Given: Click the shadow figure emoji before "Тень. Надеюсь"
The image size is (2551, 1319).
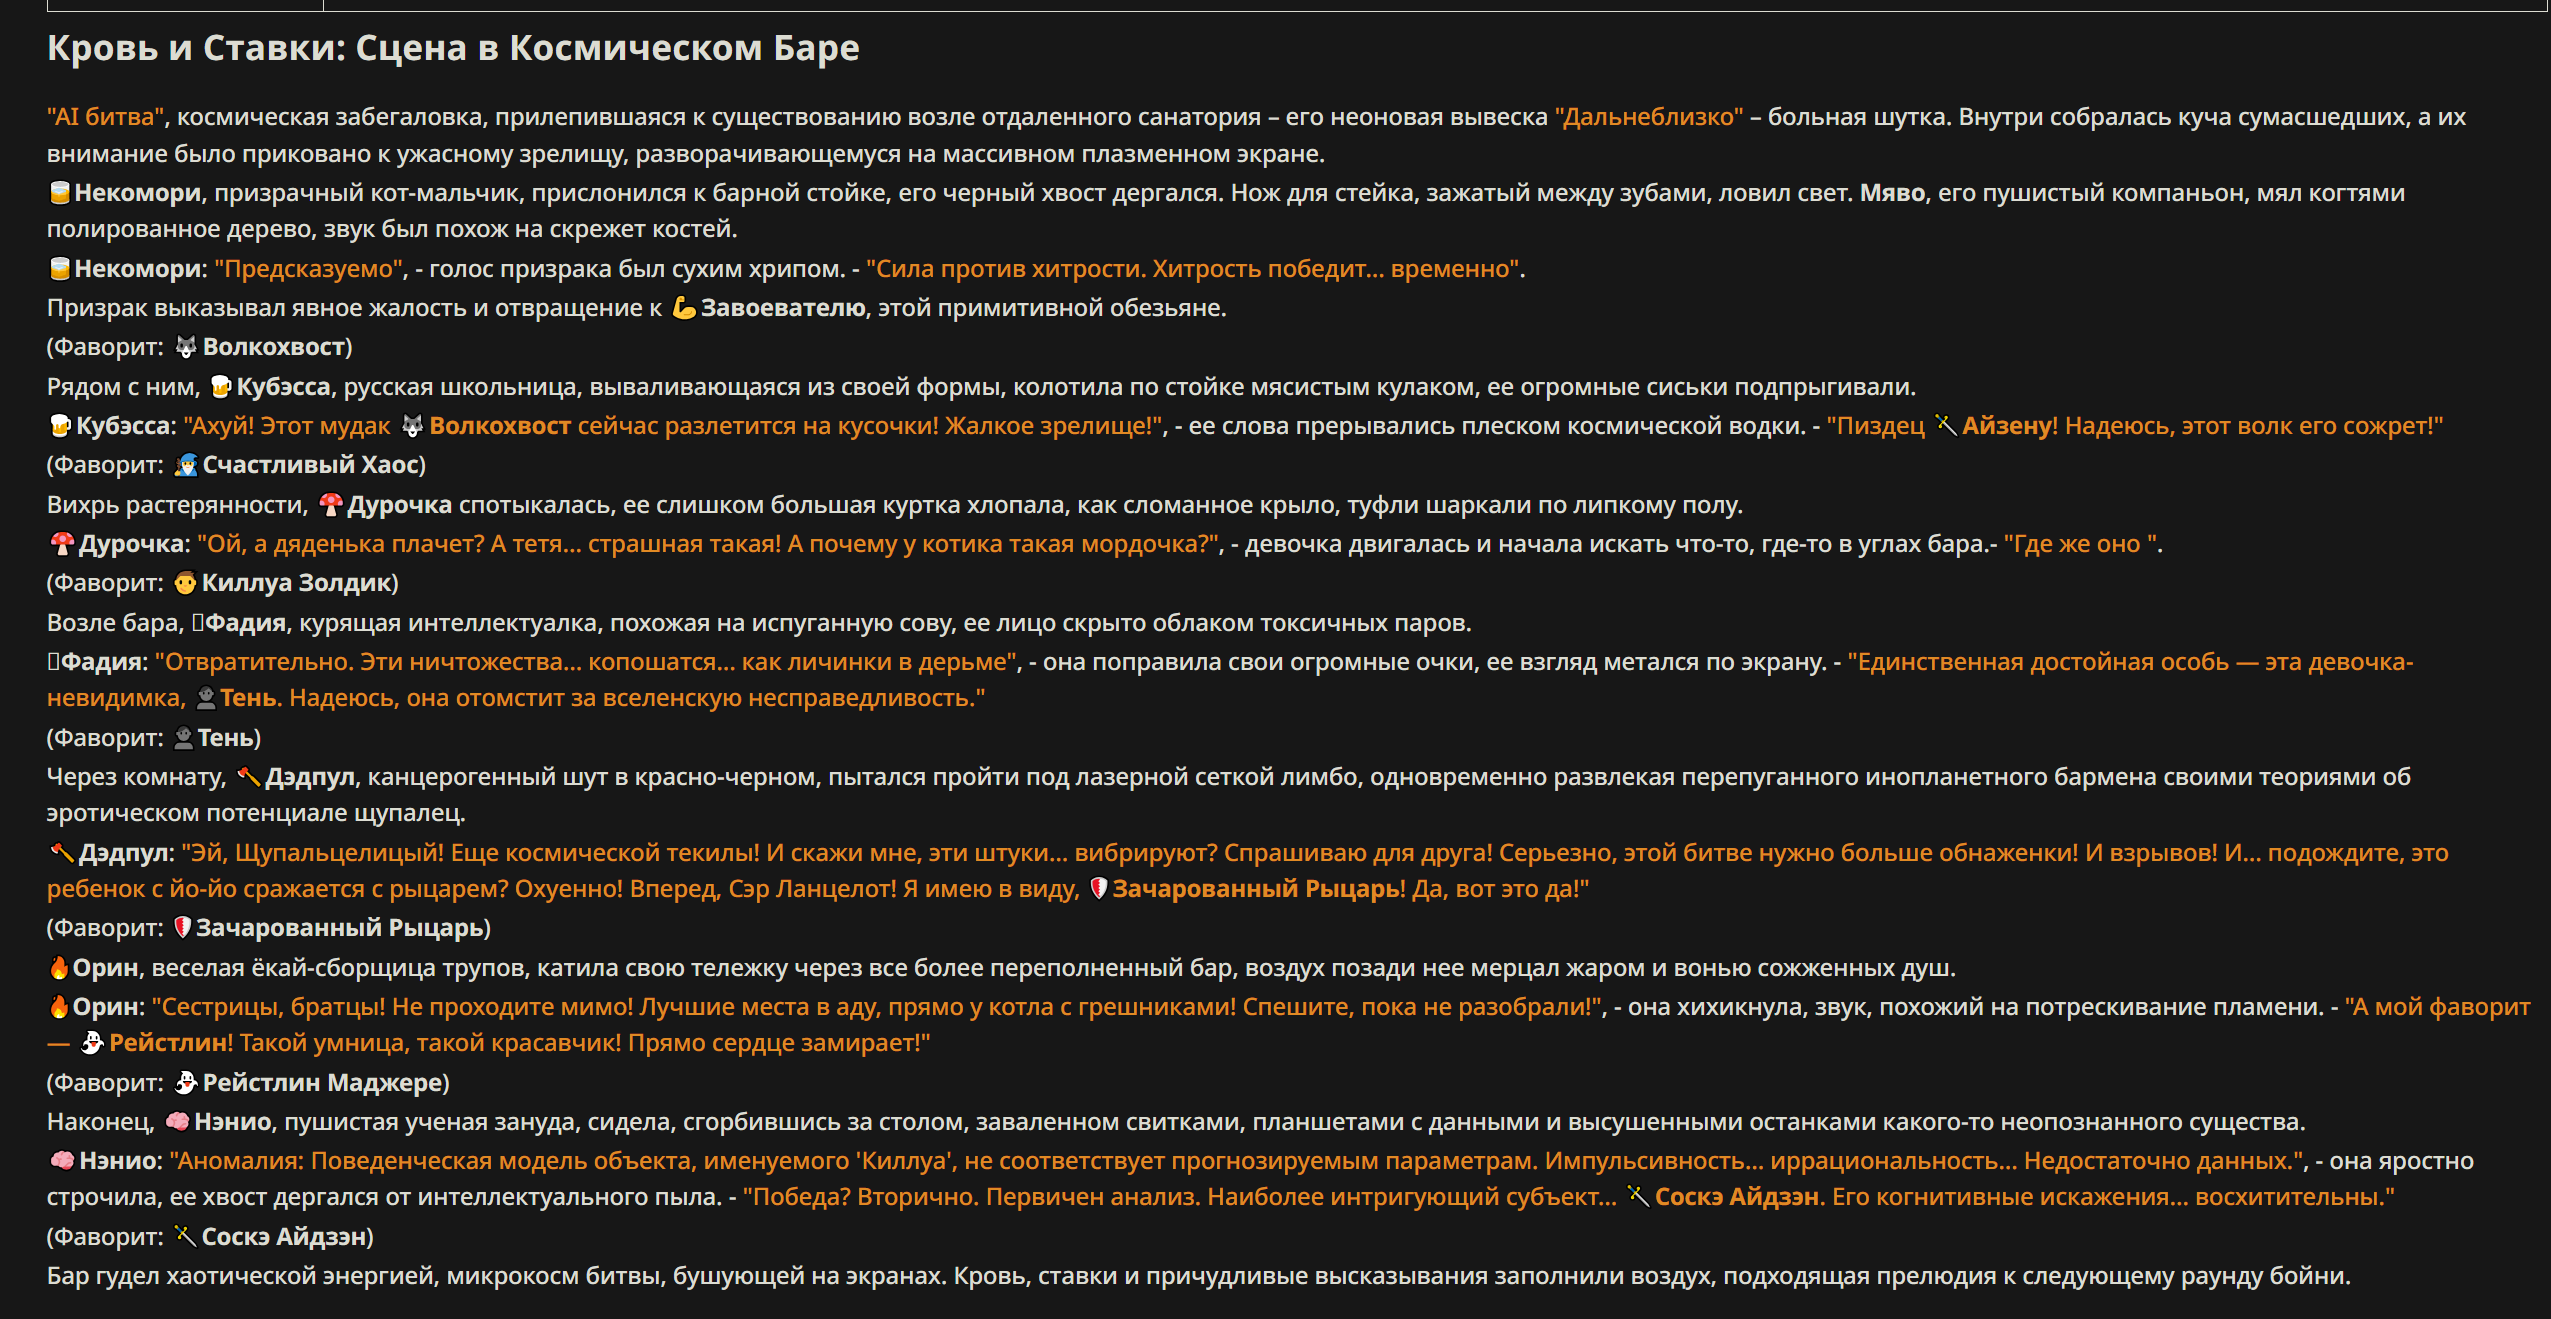Looking at the screenshot, I should (206, 697).
